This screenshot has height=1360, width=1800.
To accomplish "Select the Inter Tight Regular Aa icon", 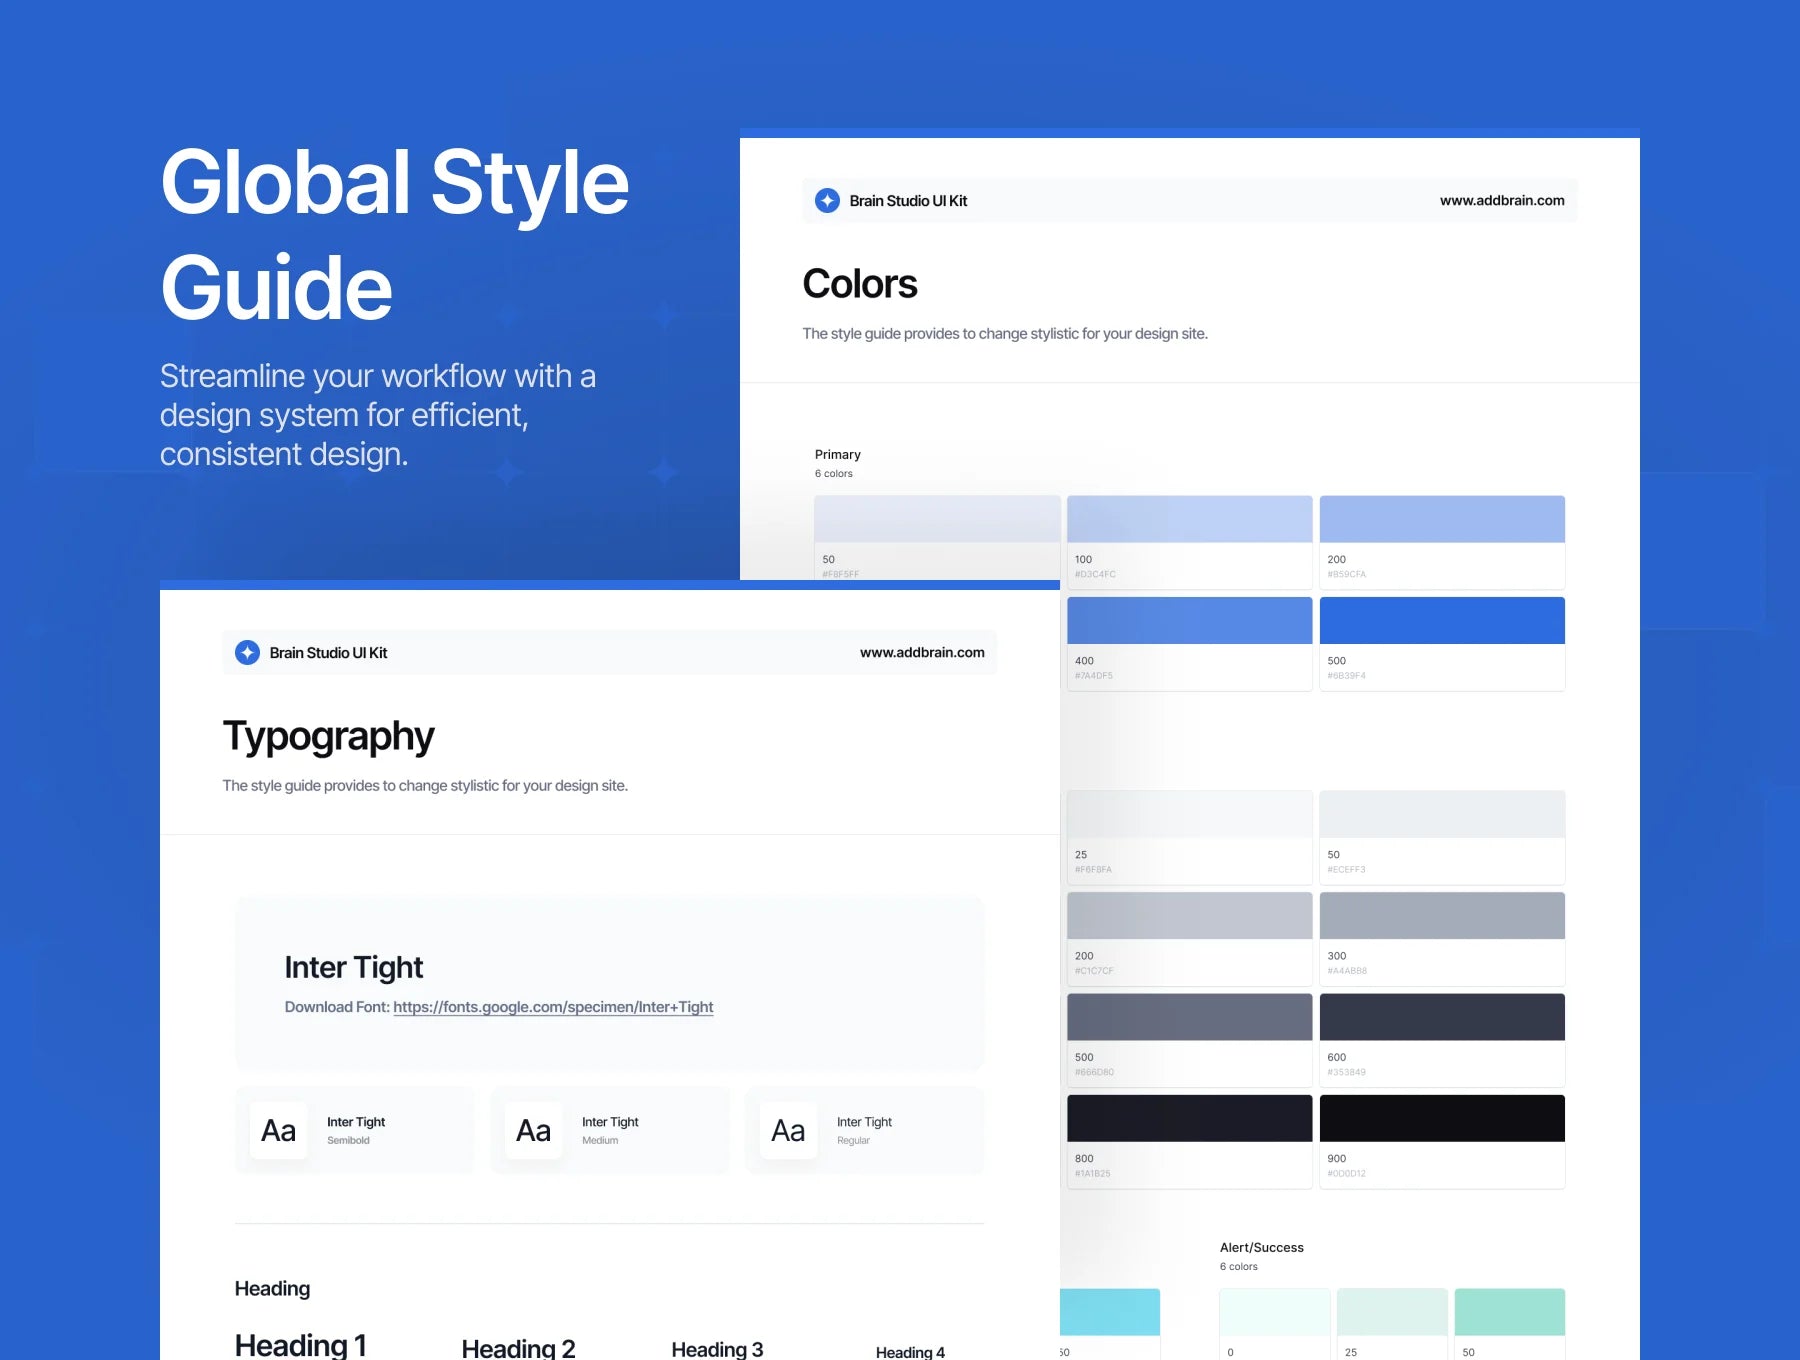I will tap(788, 1130).
